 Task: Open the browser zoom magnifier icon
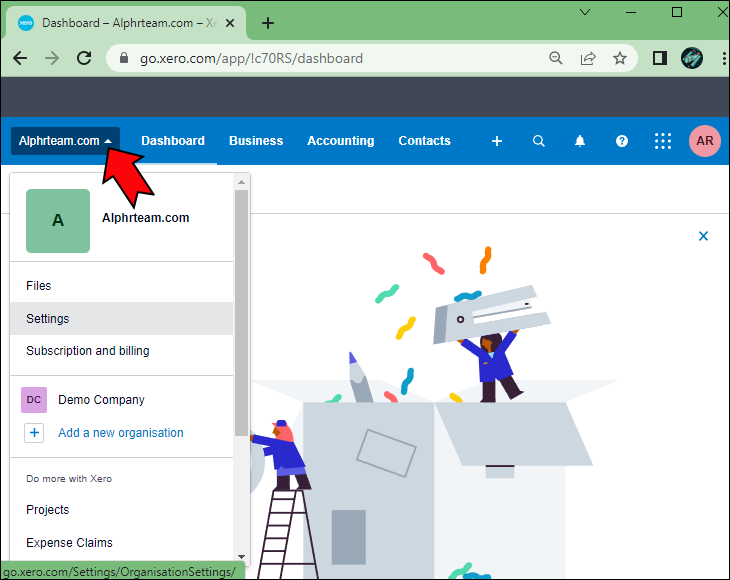555,58
